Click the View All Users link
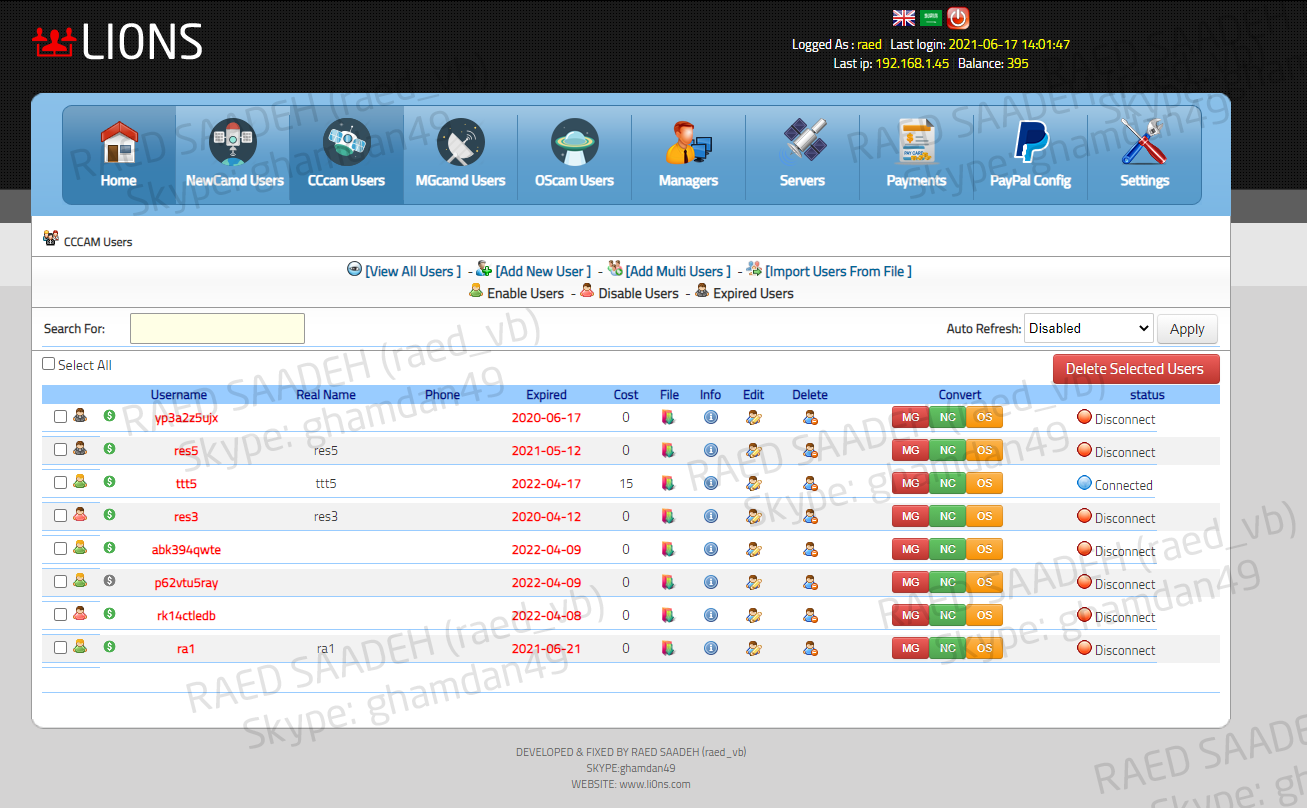Screen dimensions: 1307x808 [413, 271]
